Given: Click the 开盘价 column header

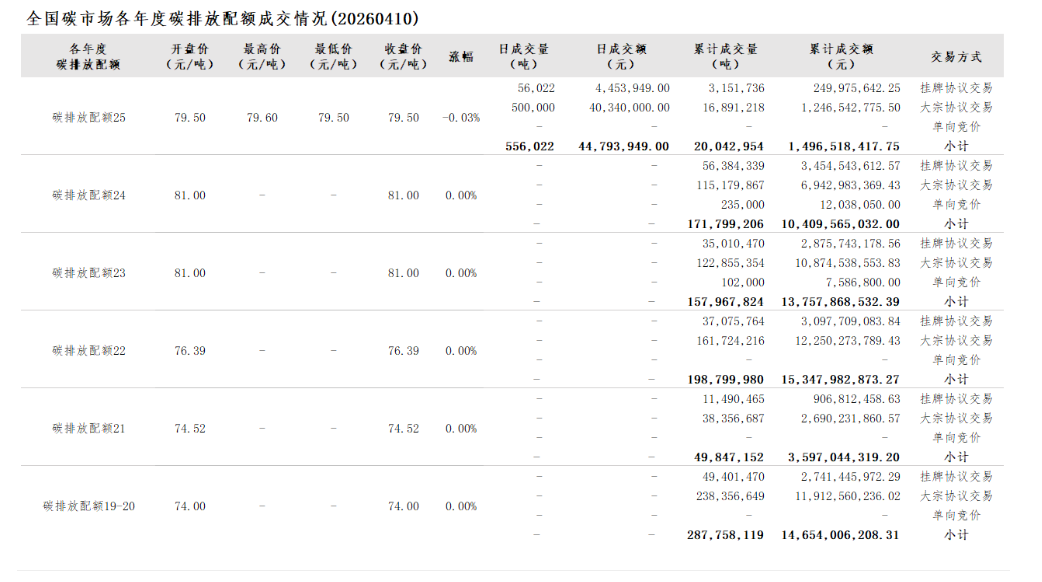Looking at the screenshot, I should (x=190, y=56).
